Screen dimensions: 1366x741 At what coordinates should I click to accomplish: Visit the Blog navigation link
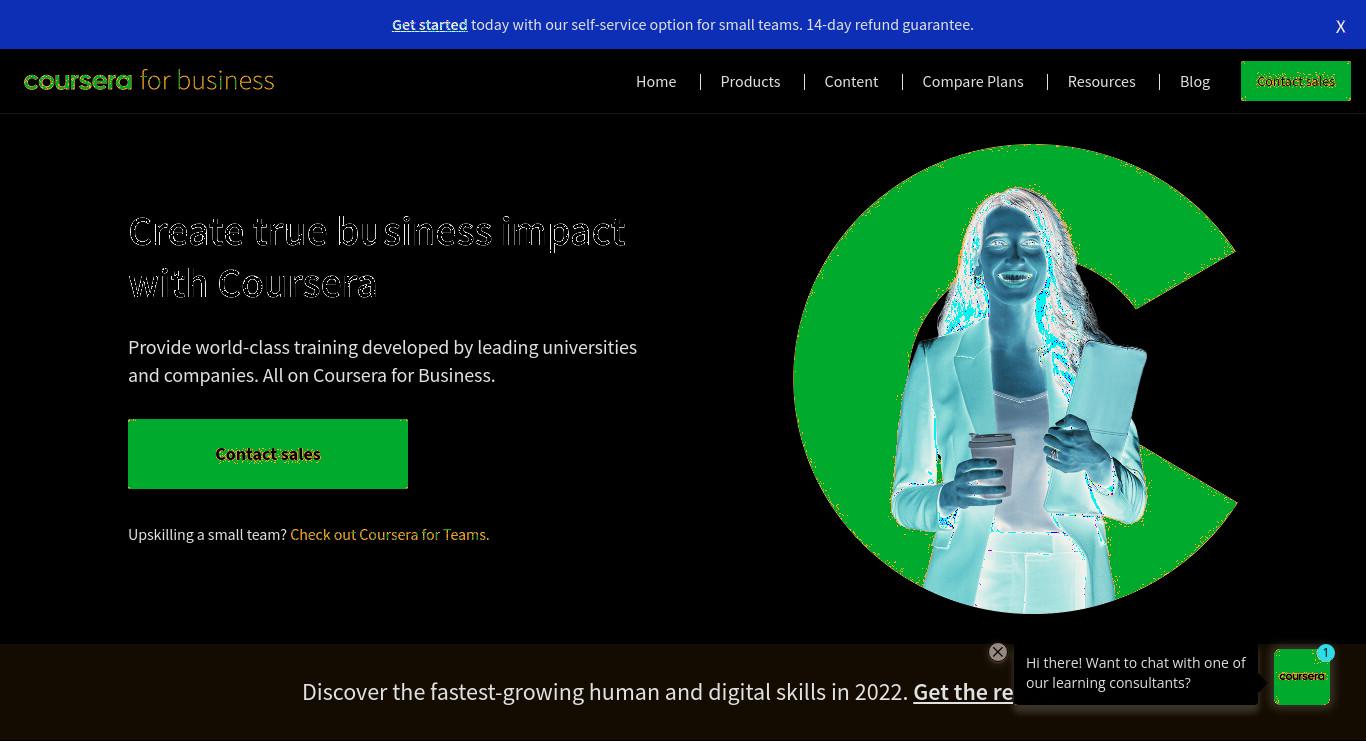[1195, 82]
